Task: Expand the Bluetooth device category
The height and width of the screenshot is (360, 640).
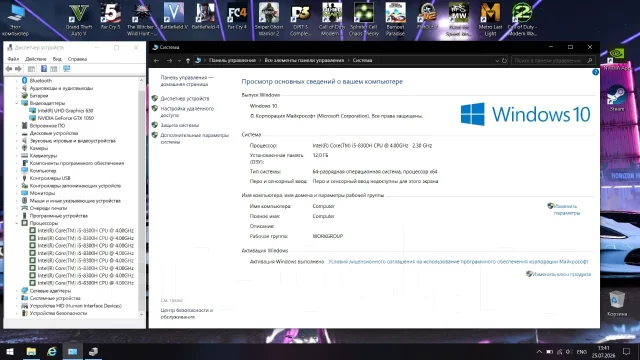Action: pos(17,81)
